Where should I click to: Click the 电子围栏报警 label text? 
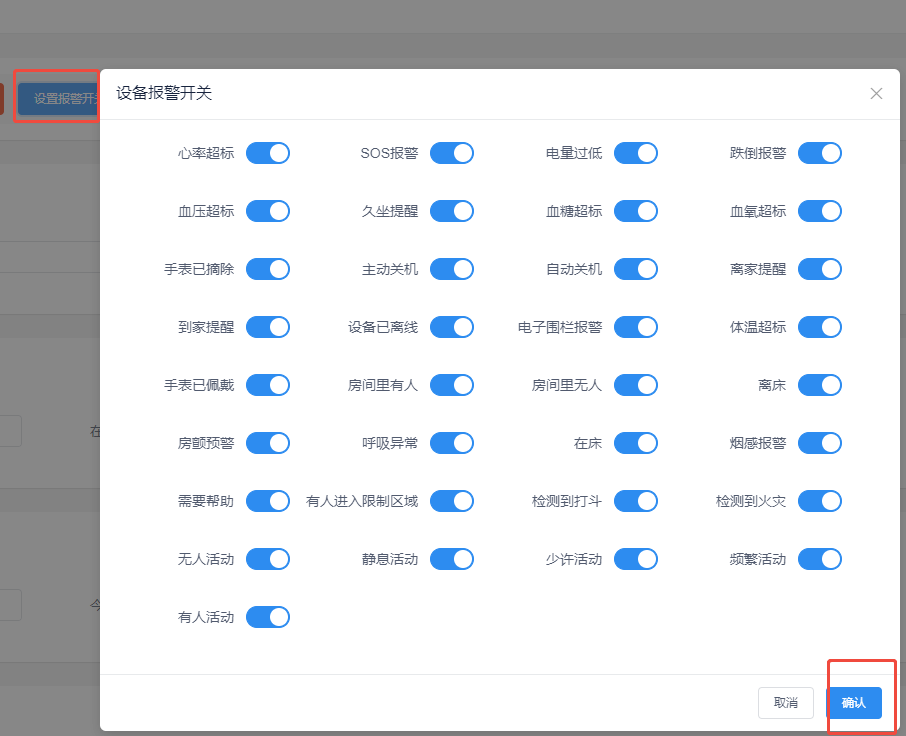tap(560, 327)
